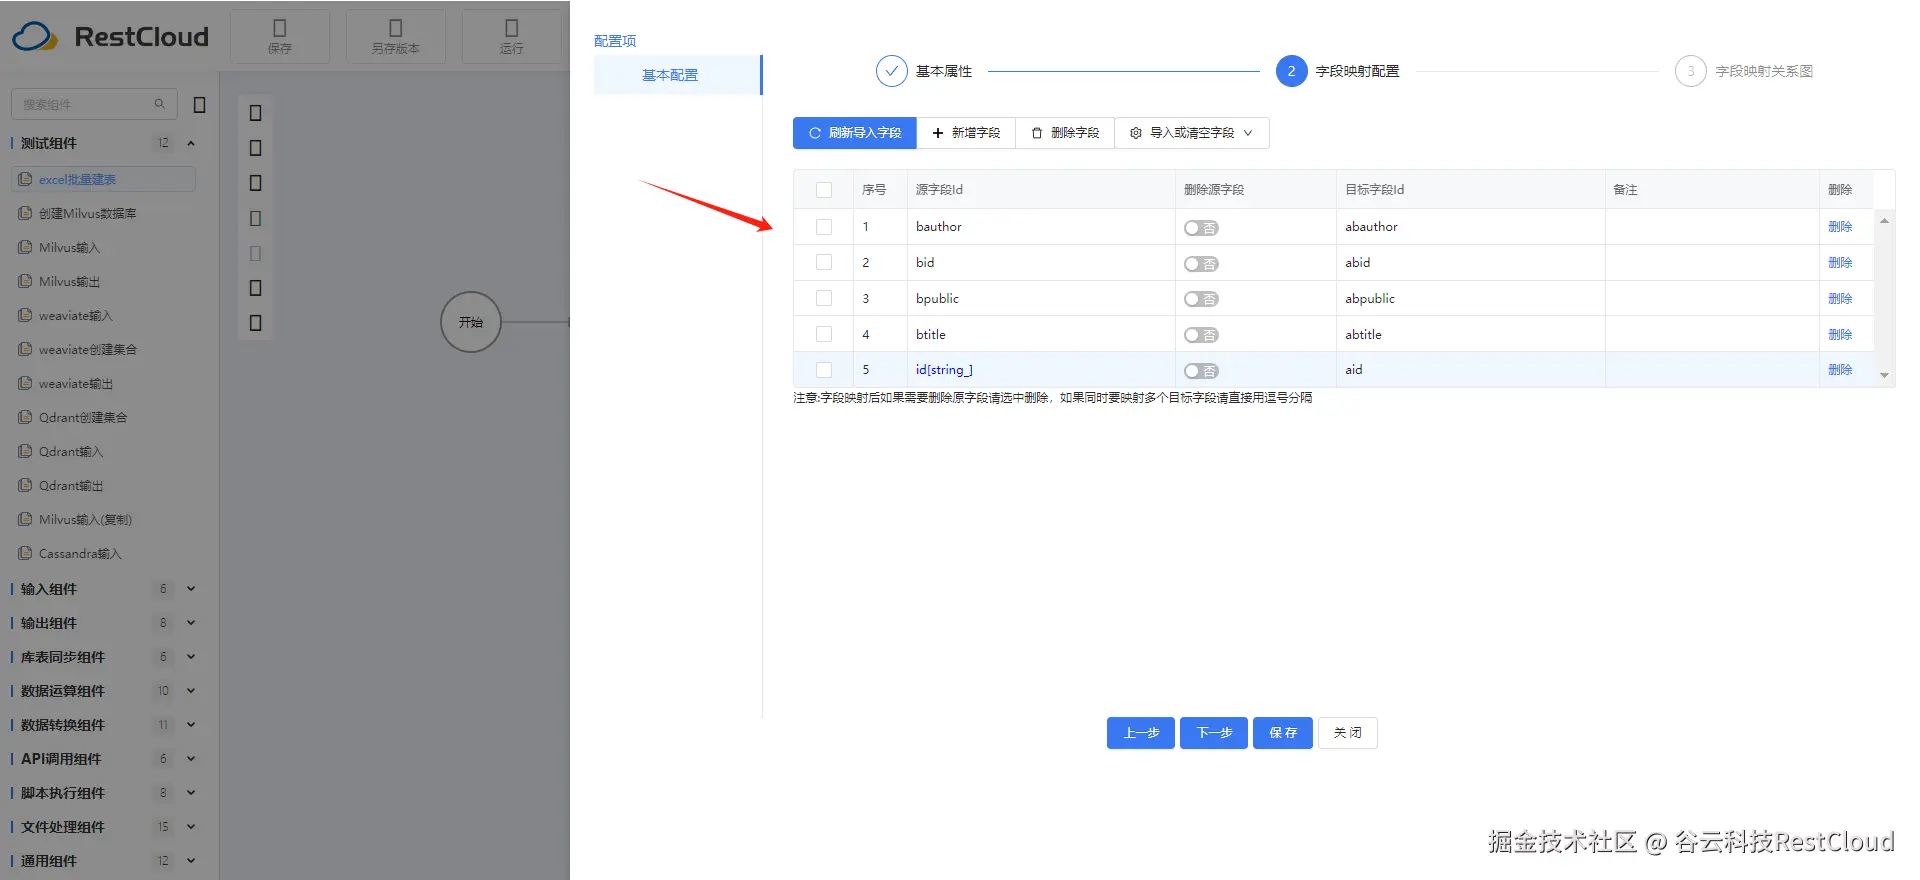Click the 上一步 button
Screen dimensions: 1920x880
click(1141, 733)
